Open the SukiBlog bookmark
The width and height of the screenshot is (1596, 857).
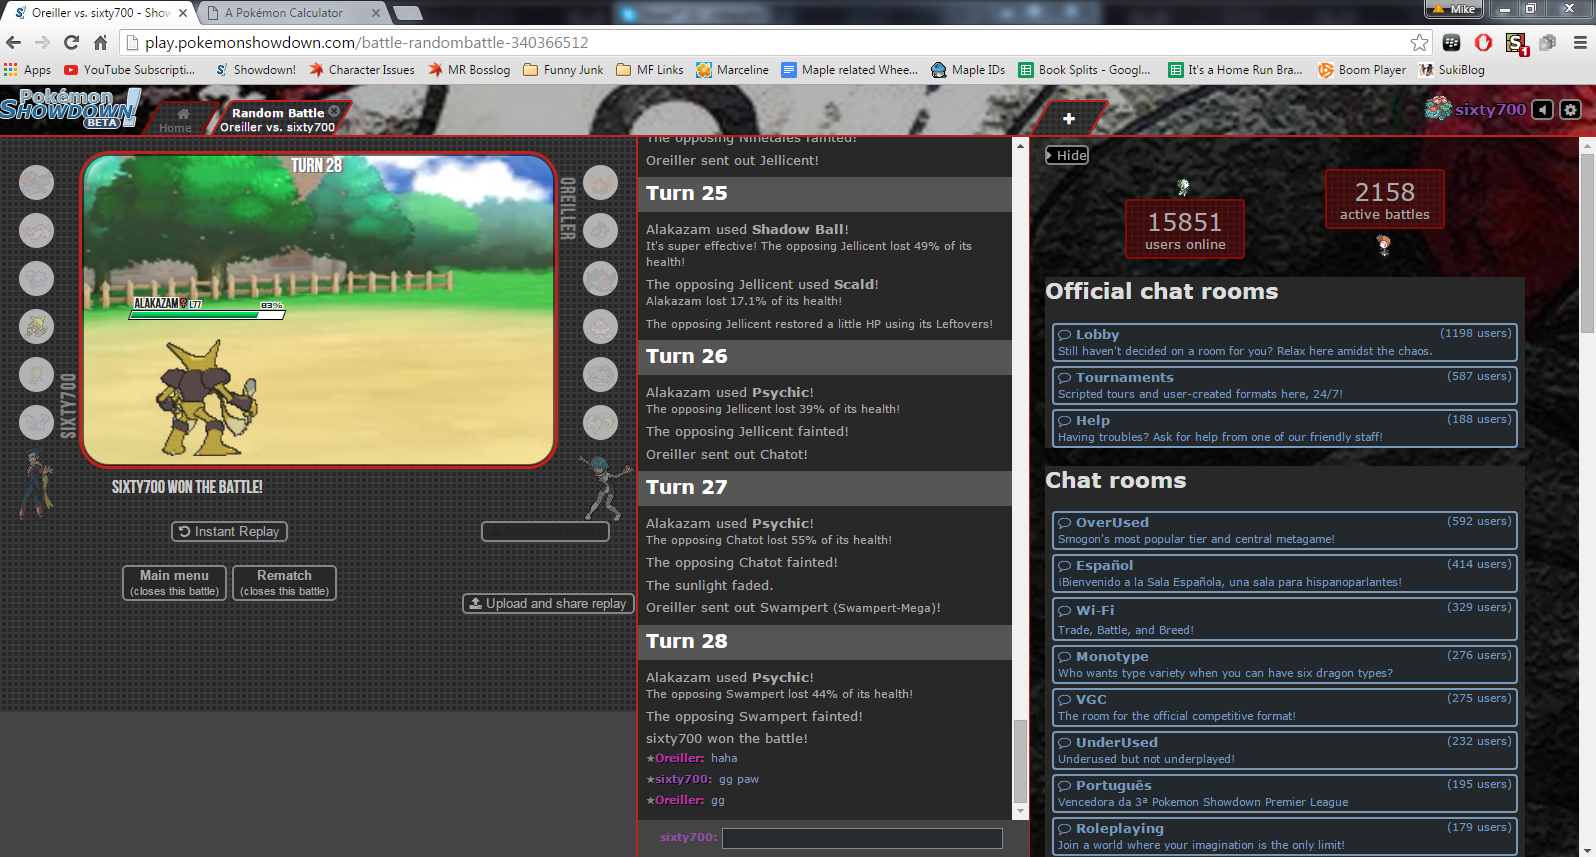pyautogui.click(x=1452, y=70)
